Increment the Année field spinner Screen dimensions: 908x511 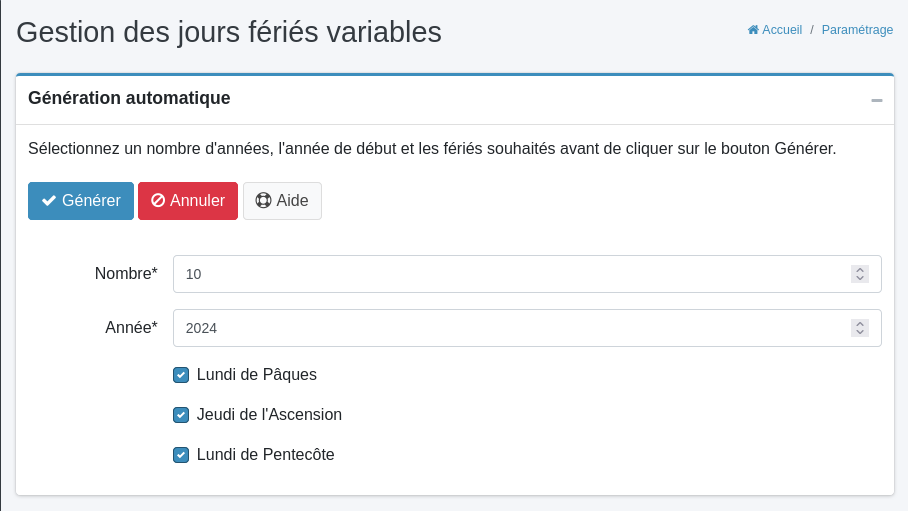[860, 324]
